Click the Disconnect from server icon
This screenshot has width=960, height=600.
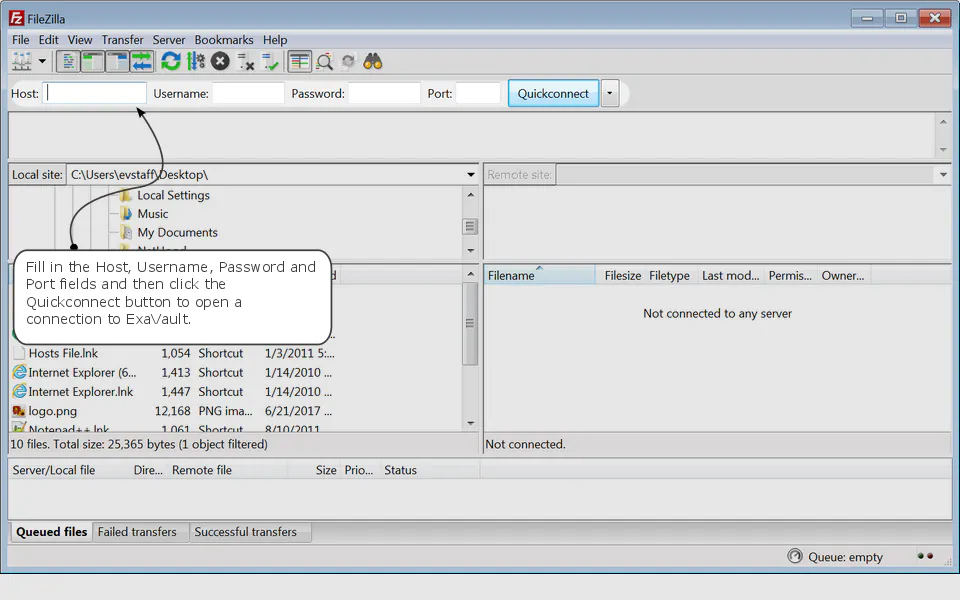coord(246,61)
